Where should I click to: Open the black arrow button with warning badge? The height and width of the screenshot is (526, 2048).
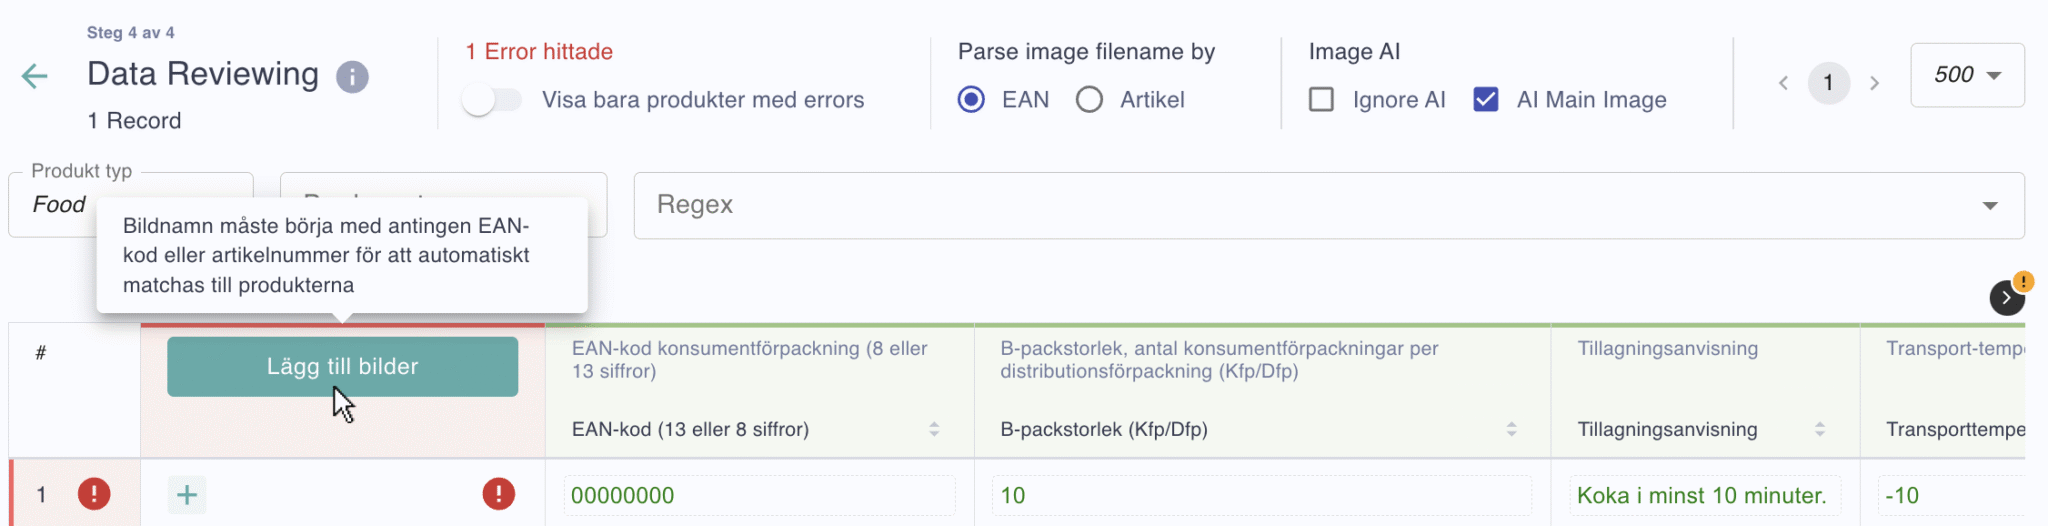(2006, 297)
